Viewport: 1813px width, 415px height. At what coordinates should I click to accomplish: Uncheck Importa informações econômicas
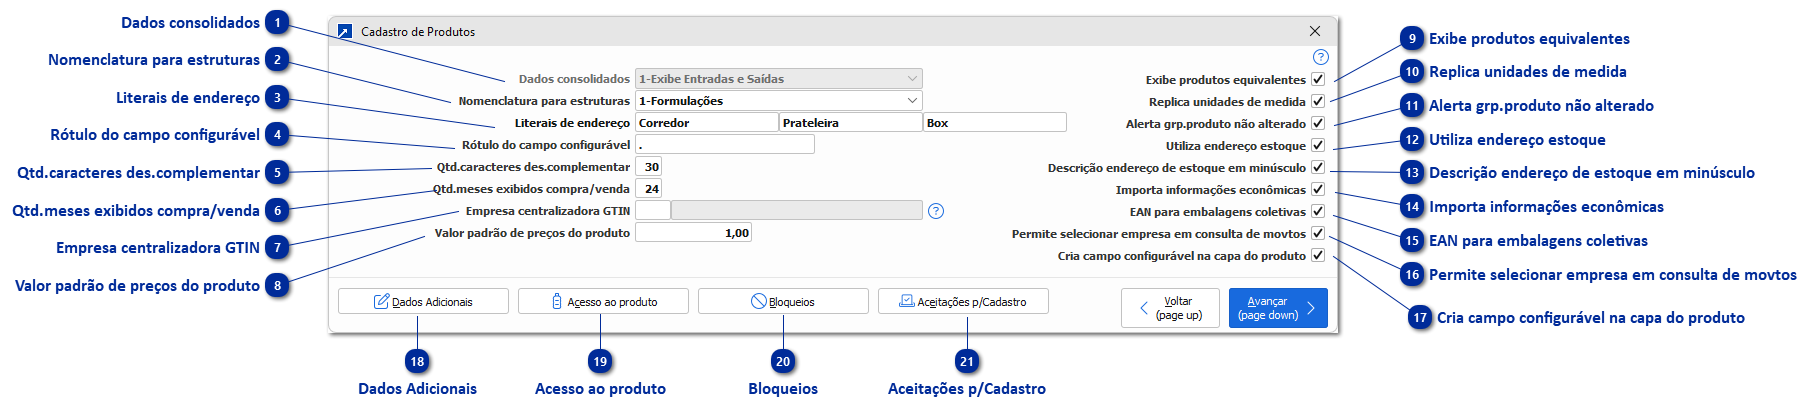tap(1318, 189)
